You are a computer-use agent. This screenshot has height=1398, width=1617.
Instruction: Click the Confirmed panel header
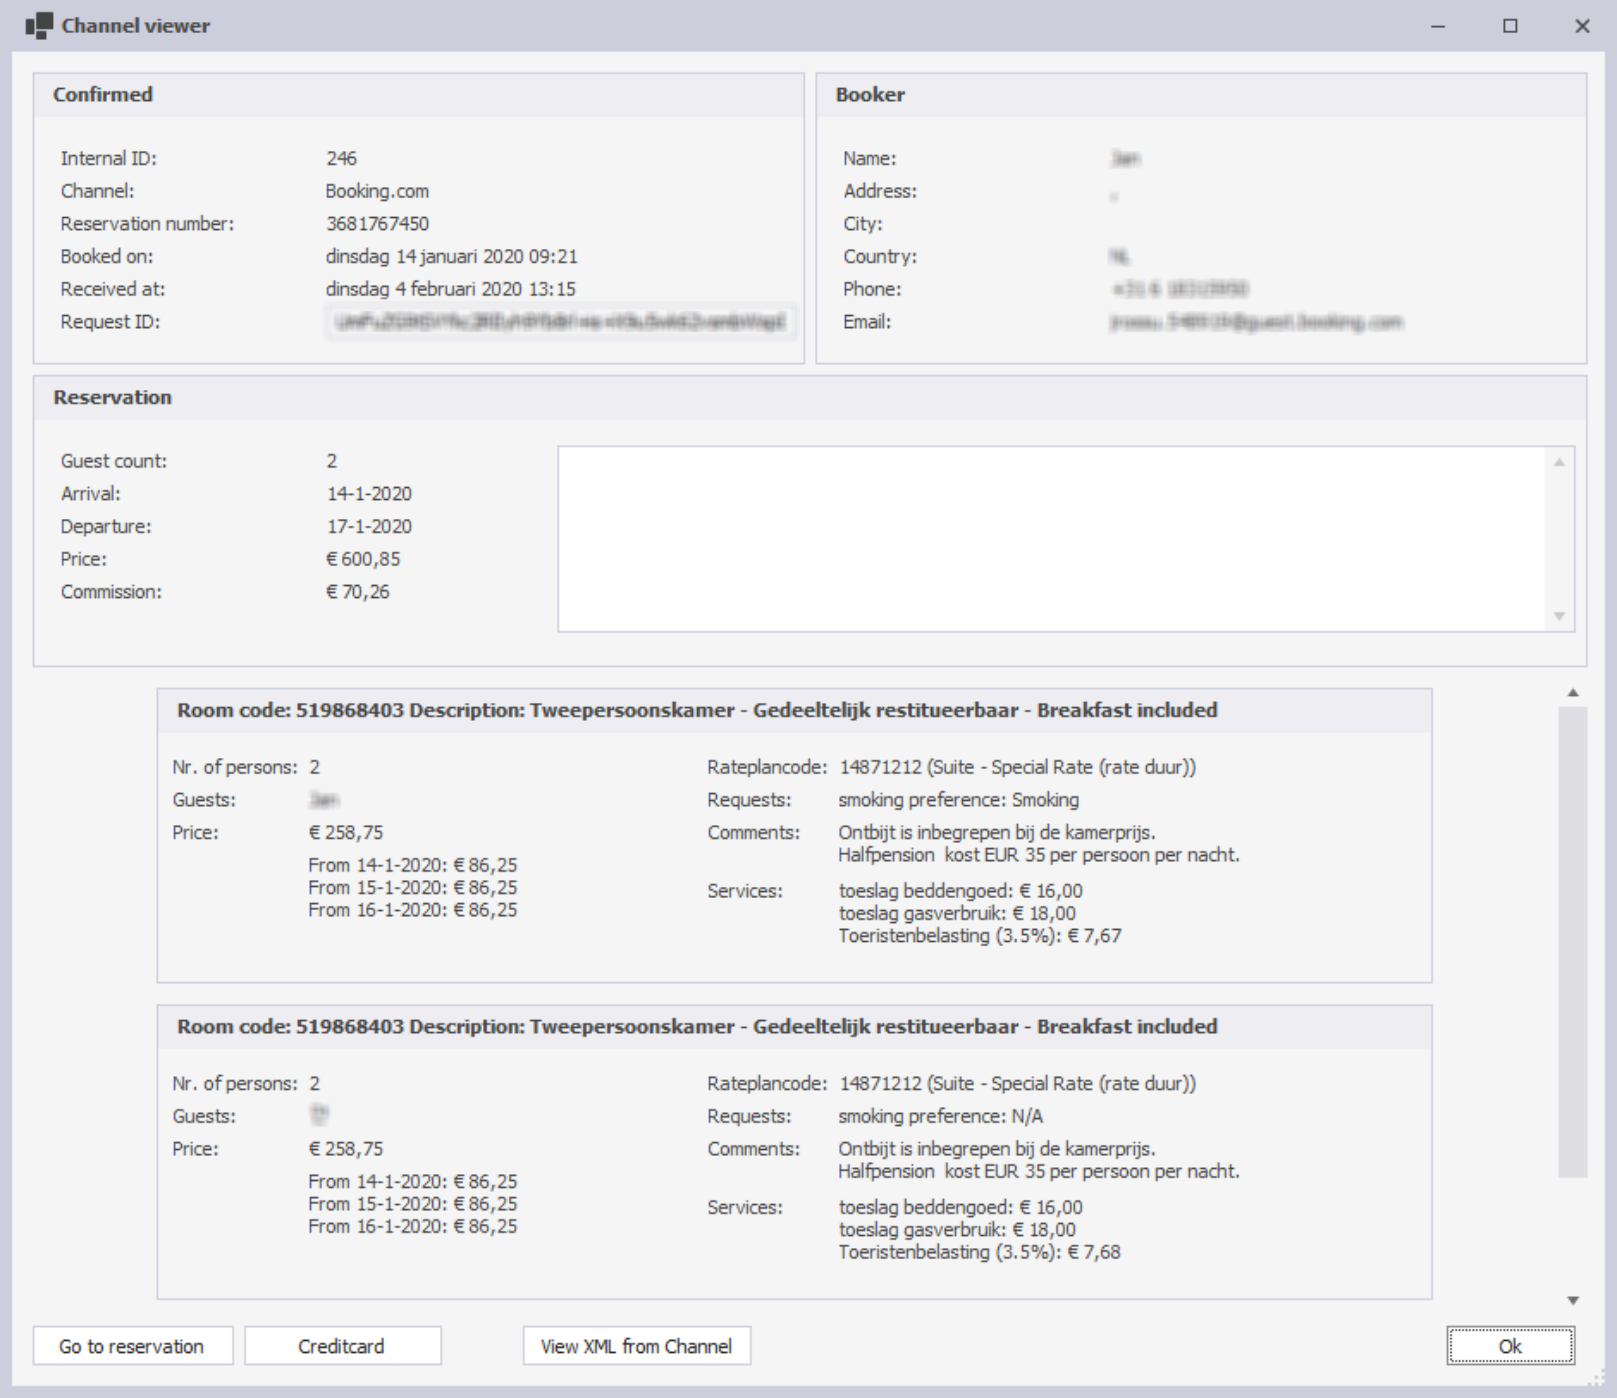point(419,95)
